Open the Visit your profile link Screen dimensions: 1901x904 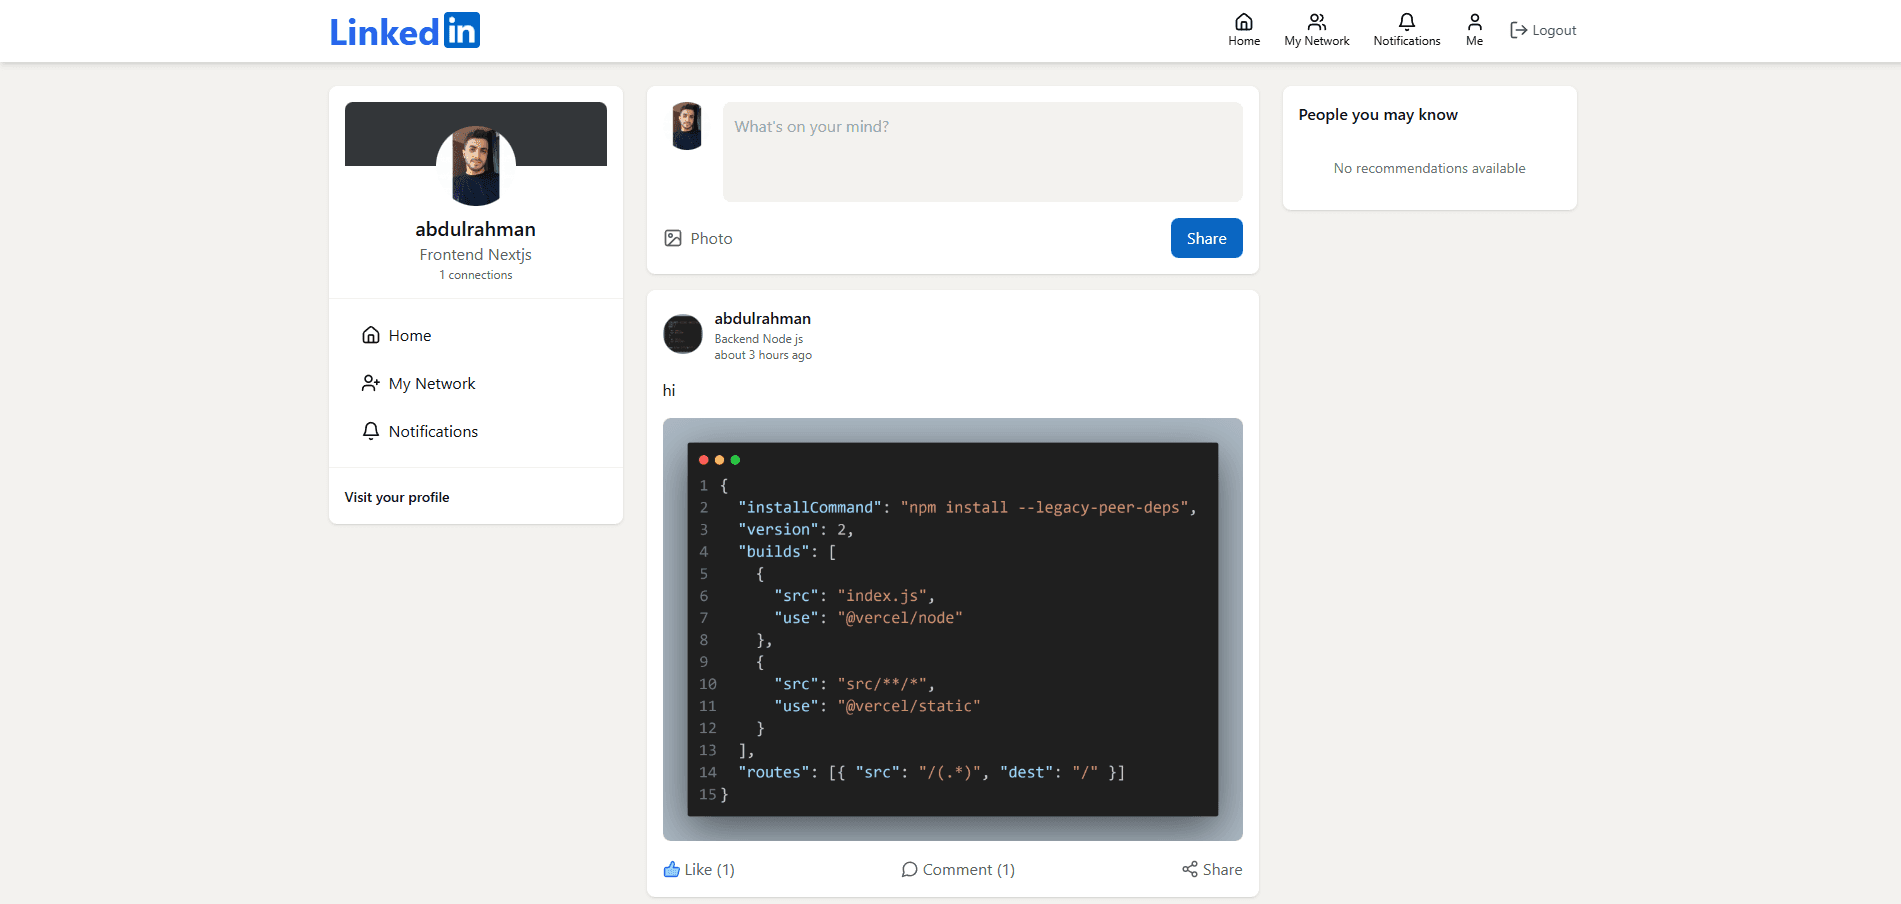coord(397,496)
